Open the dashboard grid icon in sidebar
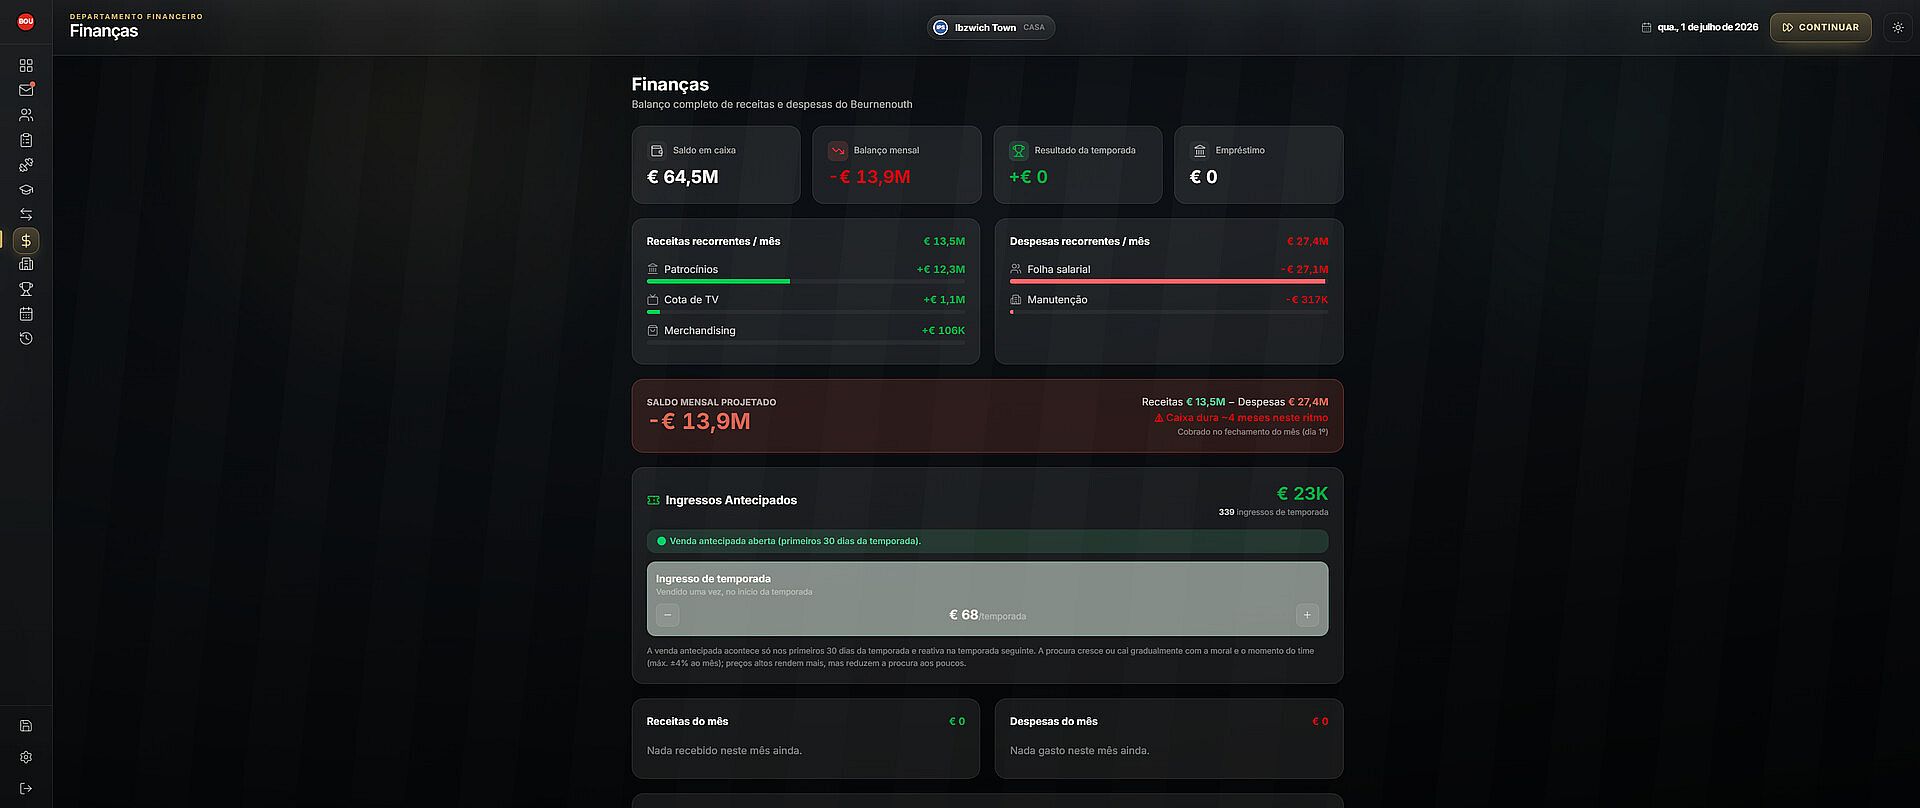Image resolution: width=1920 pixels, height=808 pixels. (x=26, y=65)
